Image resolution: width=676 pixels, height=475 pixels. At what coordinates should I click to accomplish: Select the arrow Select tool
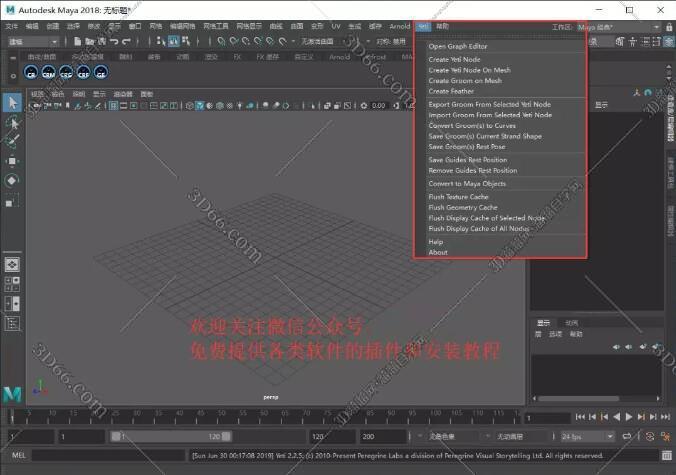pos(12,103)
